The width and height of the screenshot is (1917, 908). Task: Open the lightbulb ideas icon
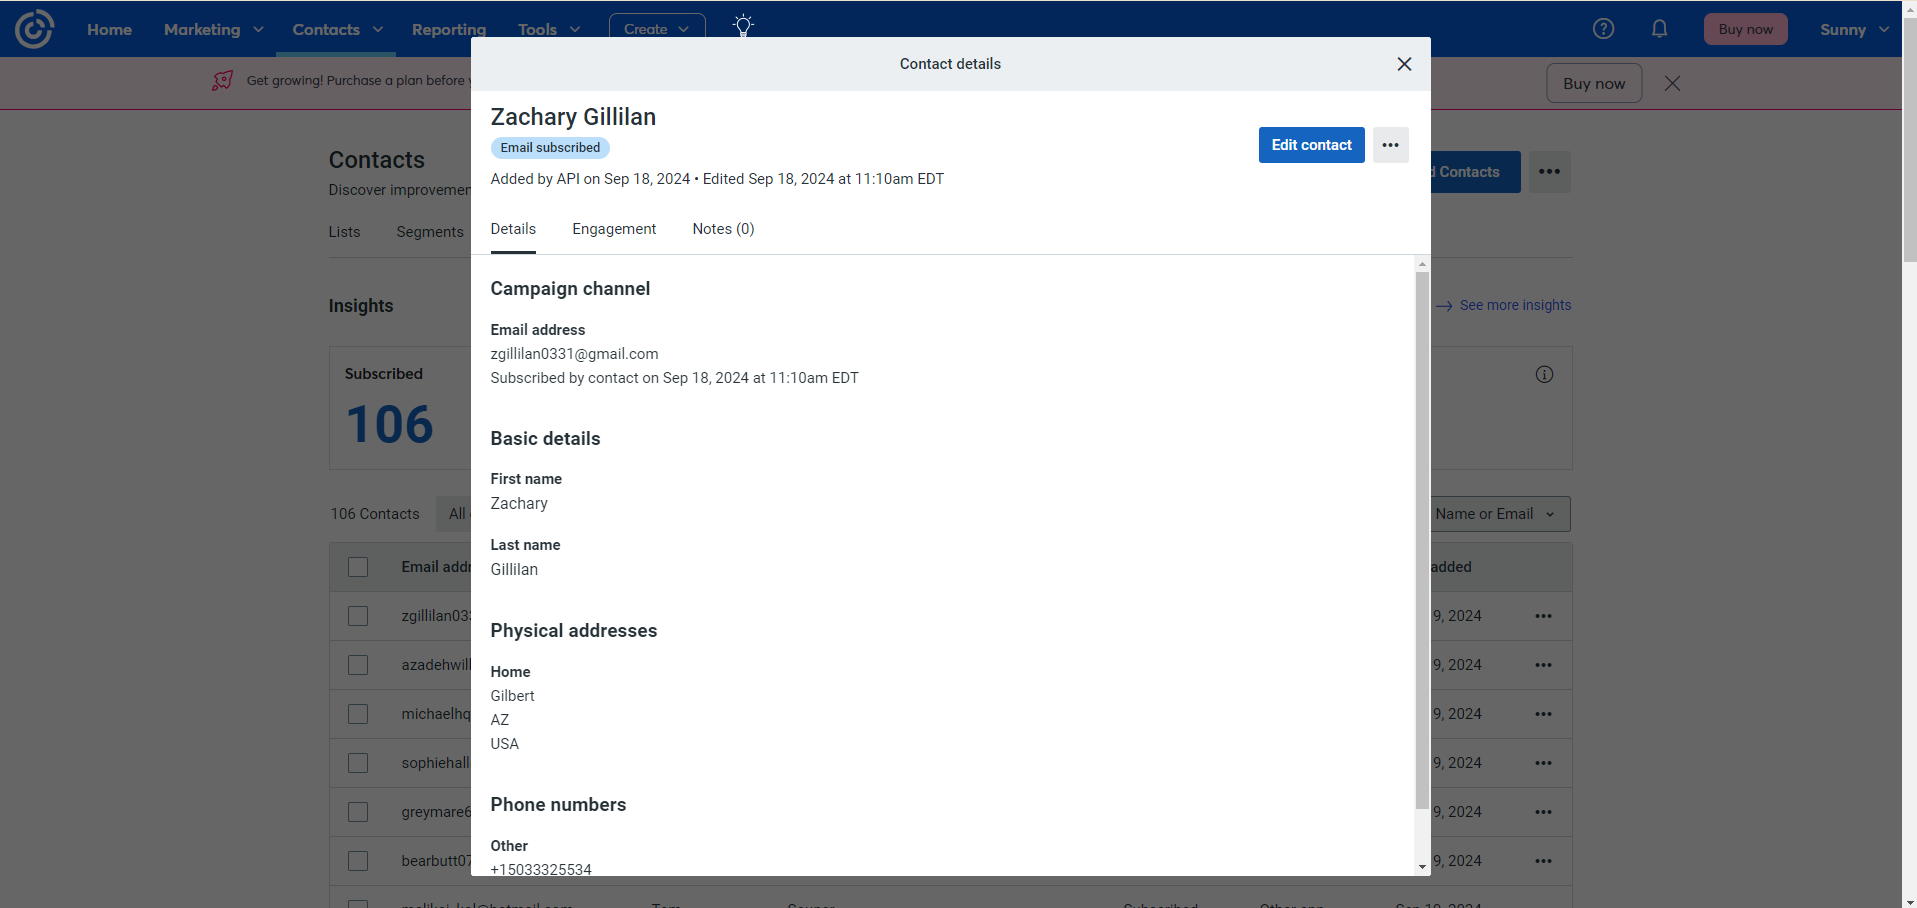coord(743,26)
